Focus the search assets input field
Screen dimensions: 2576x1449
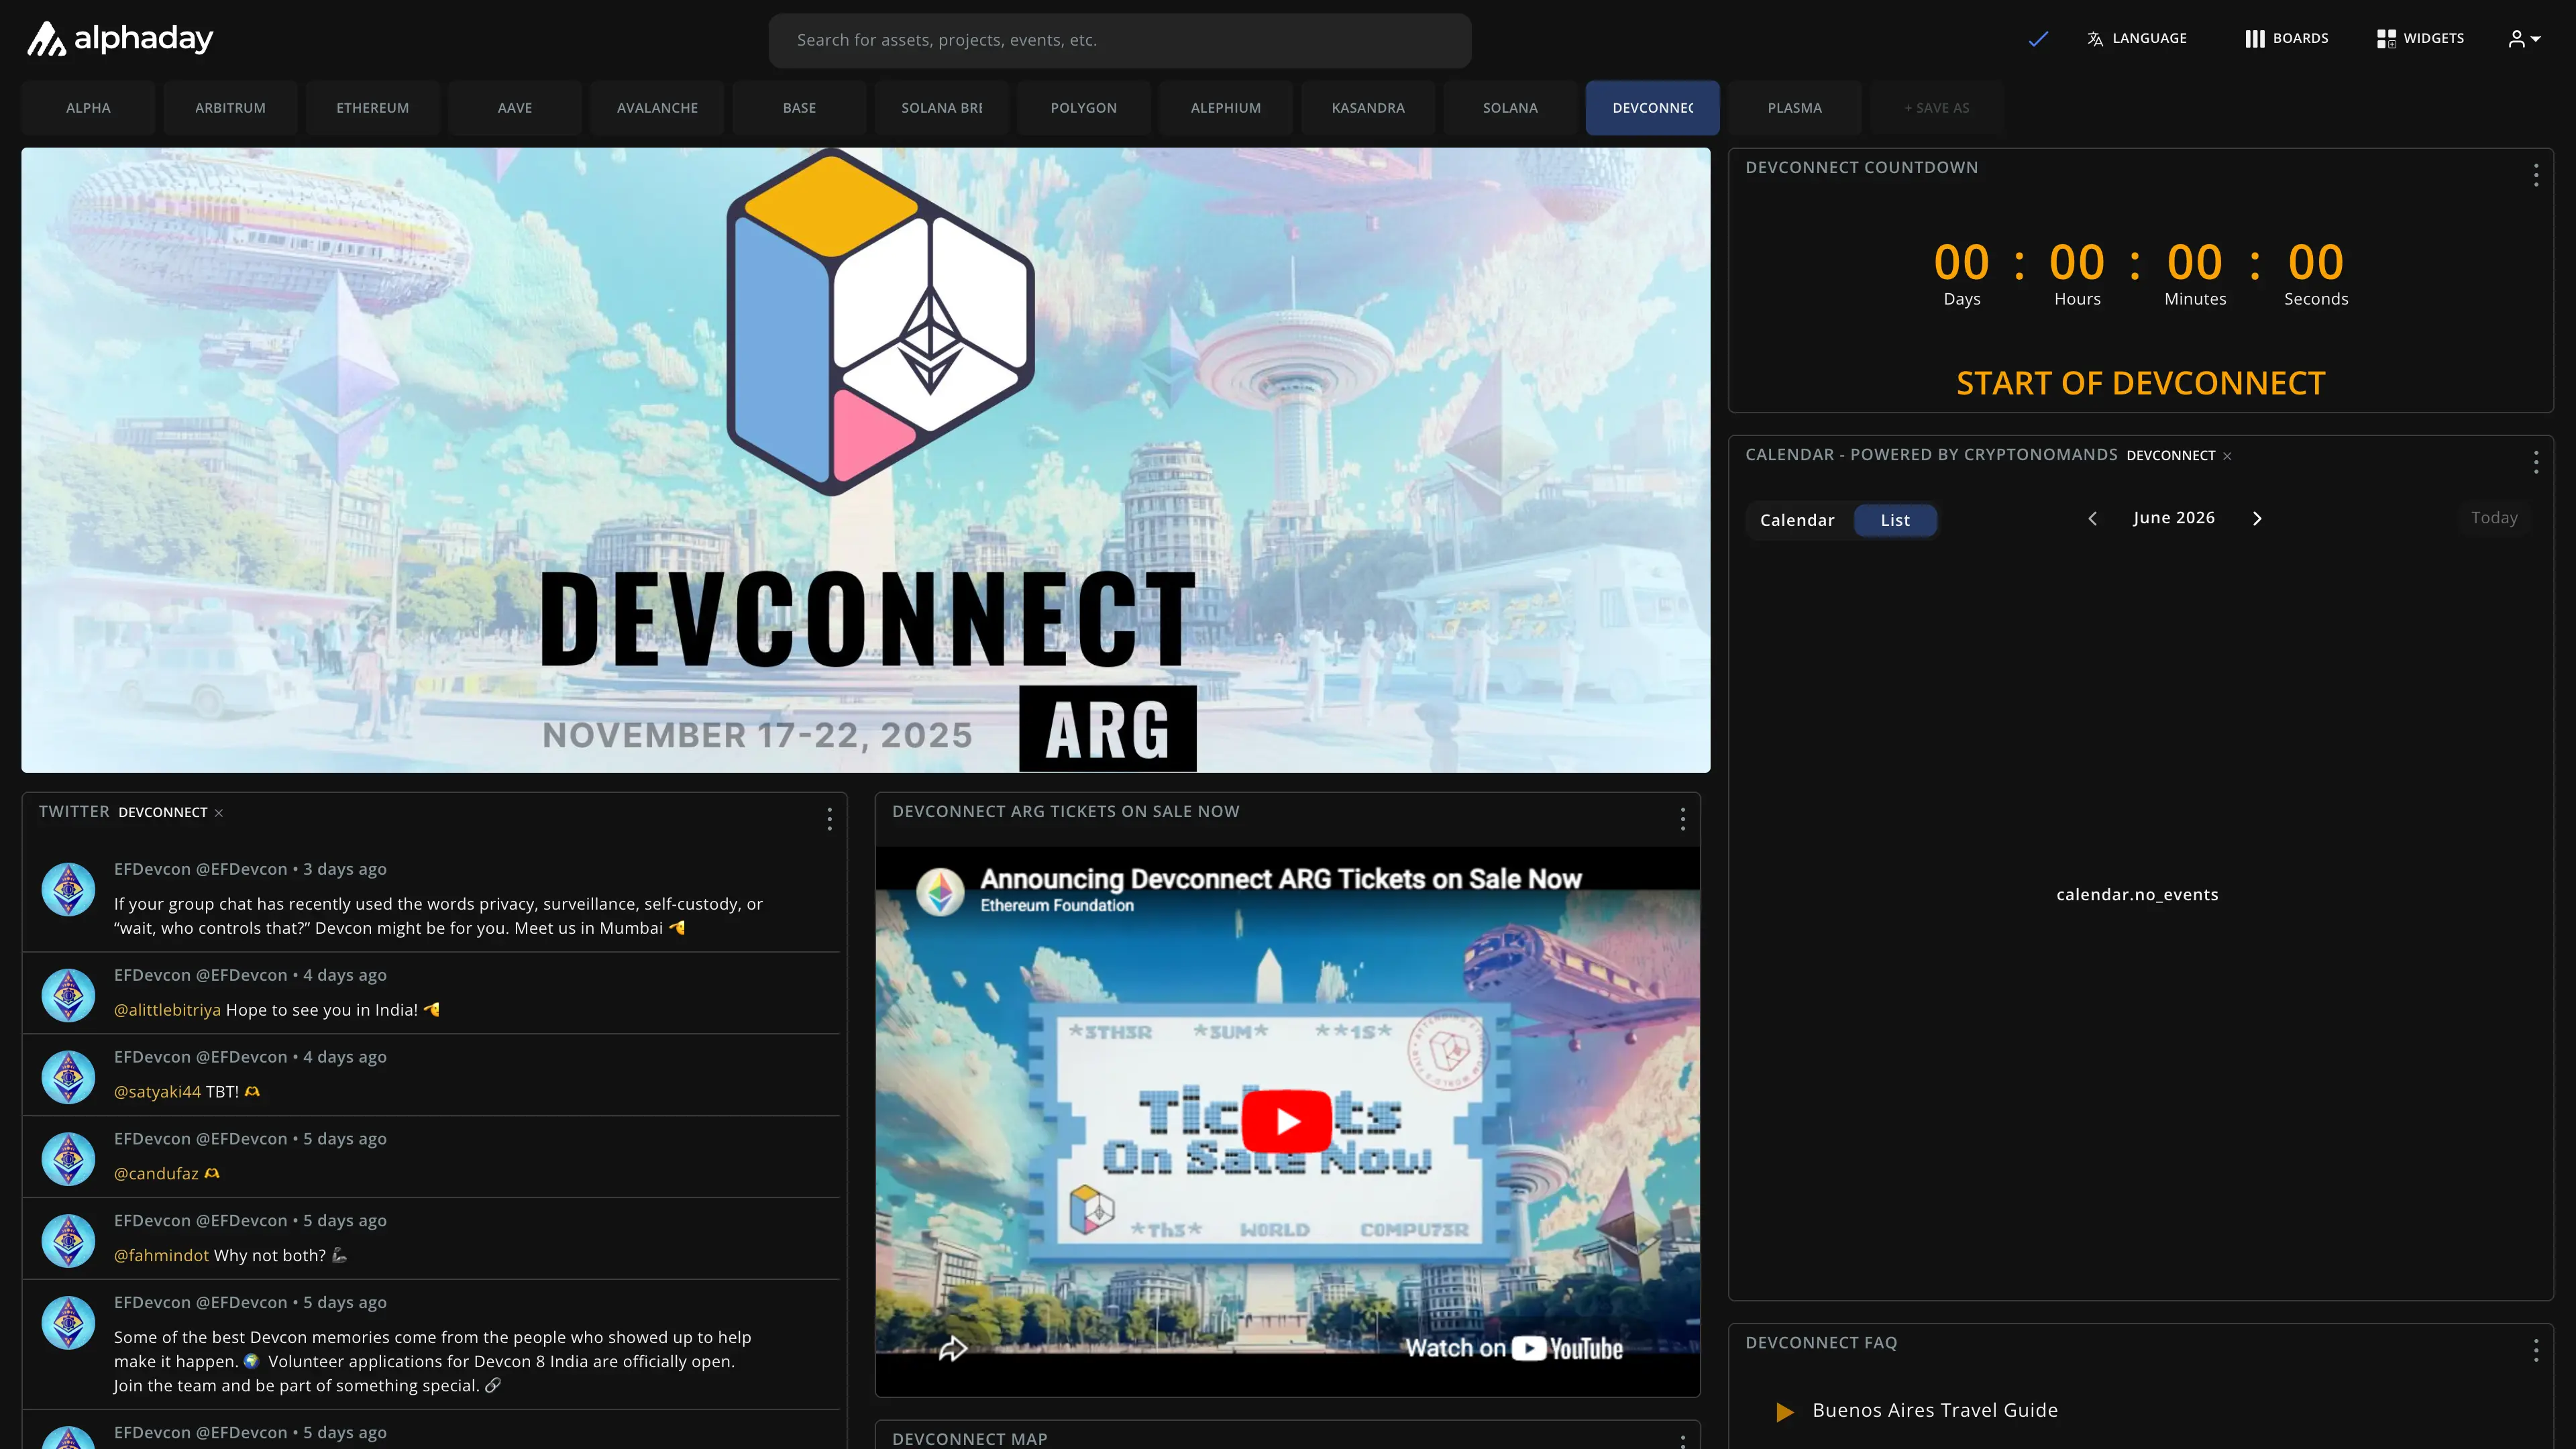[x=1119, y=40]
